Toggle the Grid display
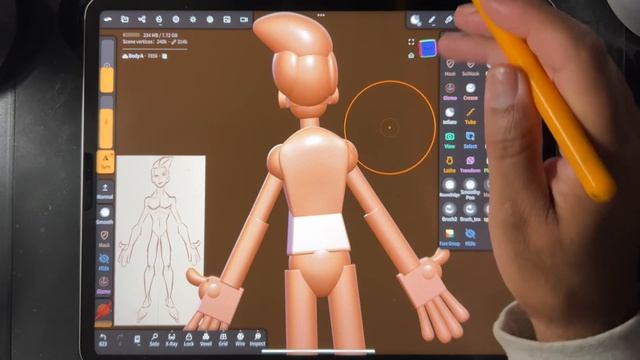This screenshot has width=640, height=360. [223, 340]
